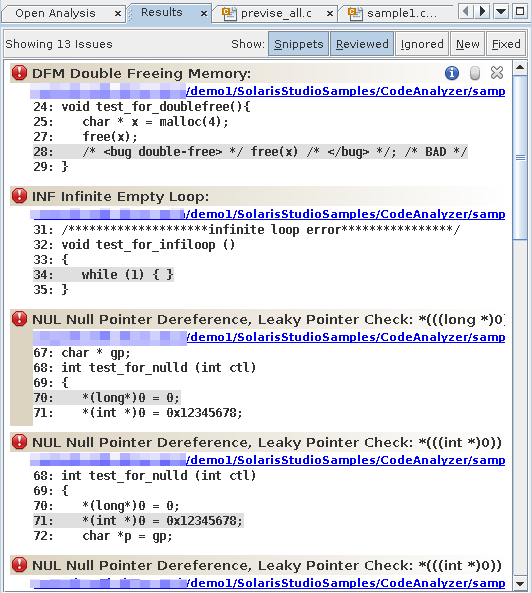Click the 'INF Infinite Empty Loop:' heading

[x=120, y=196]
